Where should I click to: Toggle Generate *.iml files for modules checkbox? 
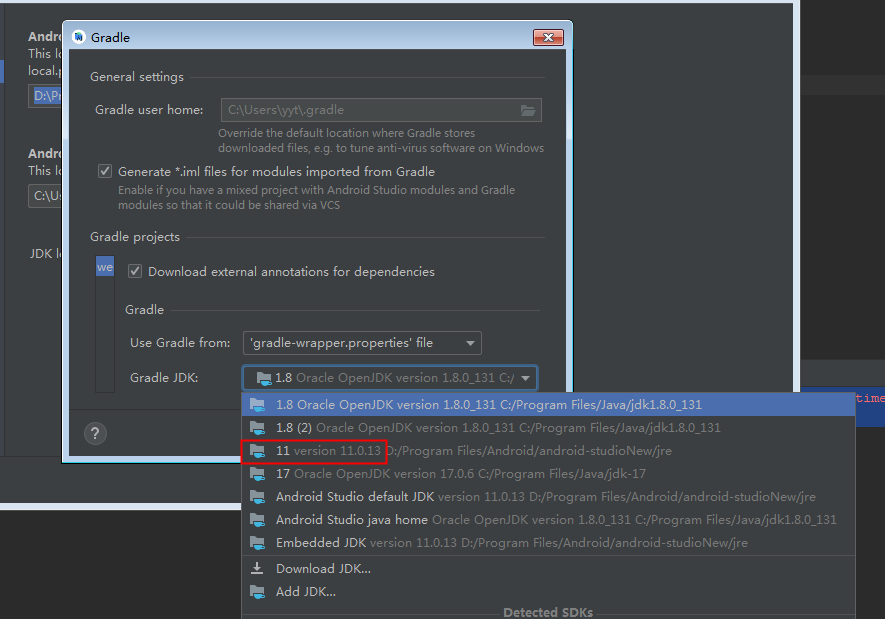point(105,171)
